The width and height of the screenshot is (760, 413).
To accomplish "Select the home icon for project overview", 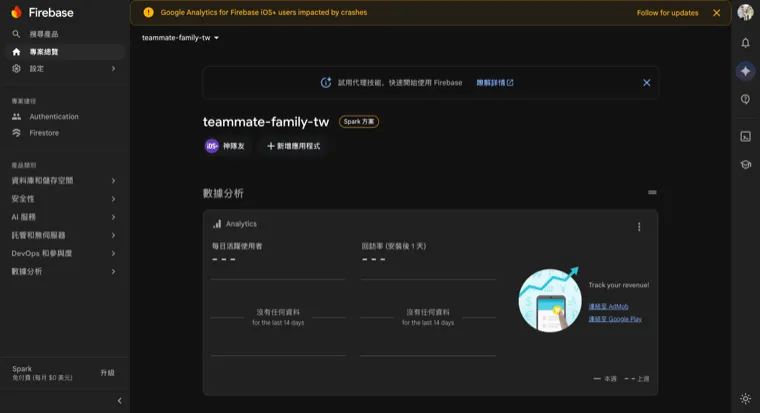I will pyautogui.click(x=16, y=52).
